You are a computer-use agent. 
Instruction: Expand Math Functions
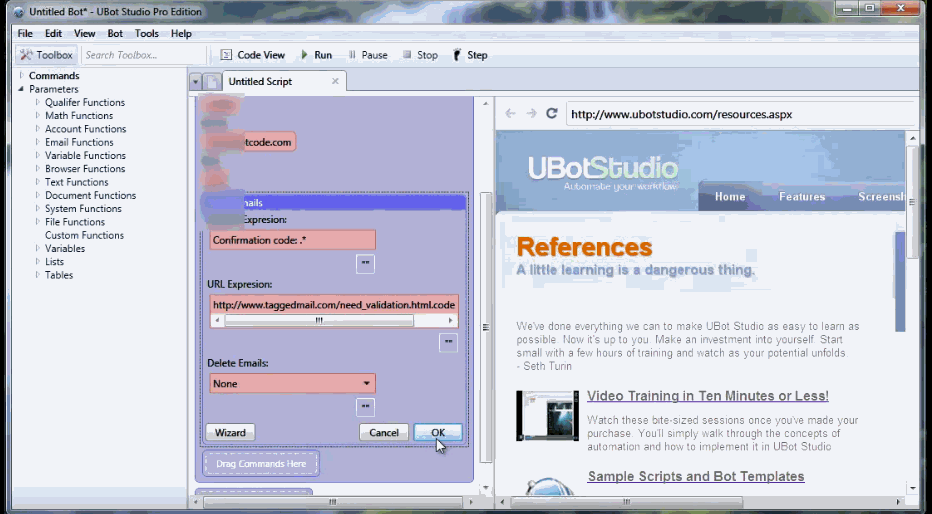37,115
